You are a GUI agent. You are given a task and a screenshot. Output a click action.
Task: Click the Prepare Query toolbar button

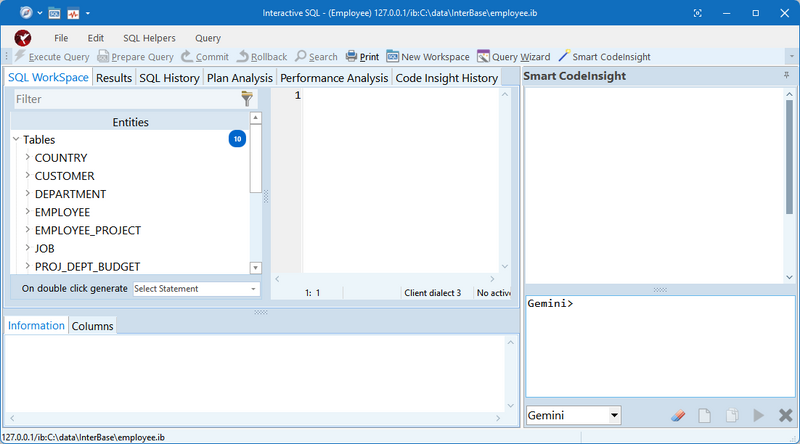[135, 57]
